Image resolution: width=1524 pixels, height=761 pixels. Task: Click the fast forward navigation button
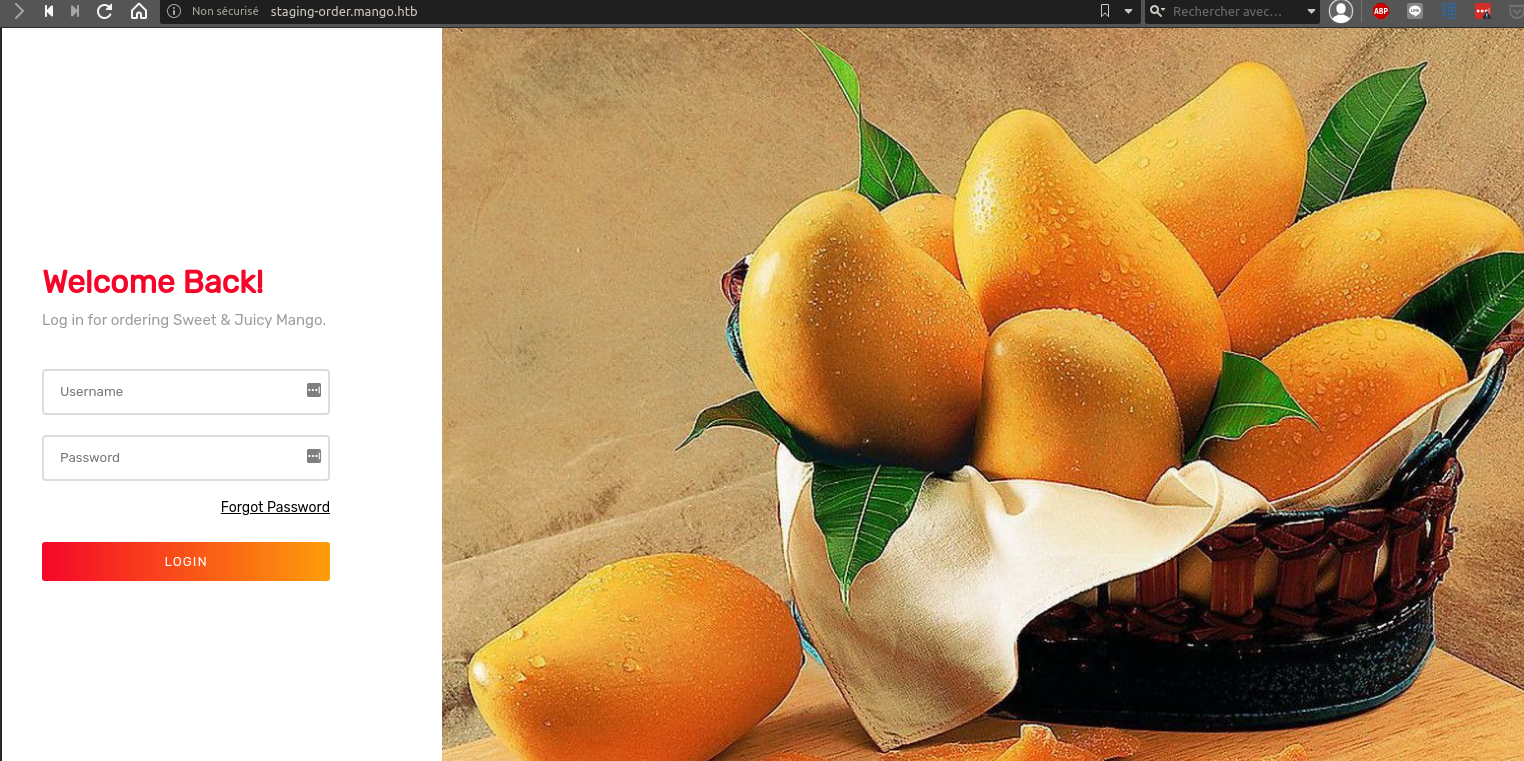point(75,12)
